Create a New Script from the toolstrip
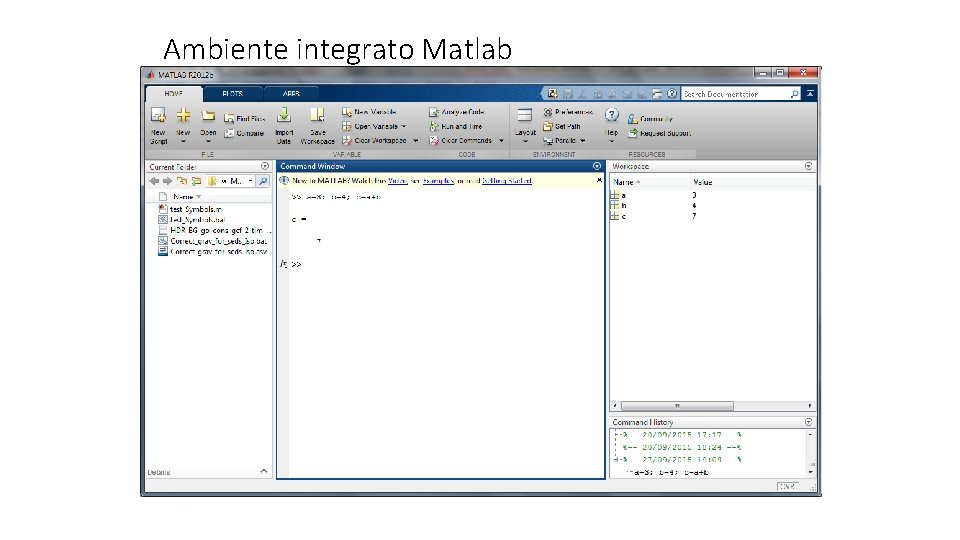Image resolution: width=960 pixels, height=540 pixels. (159, 126)
